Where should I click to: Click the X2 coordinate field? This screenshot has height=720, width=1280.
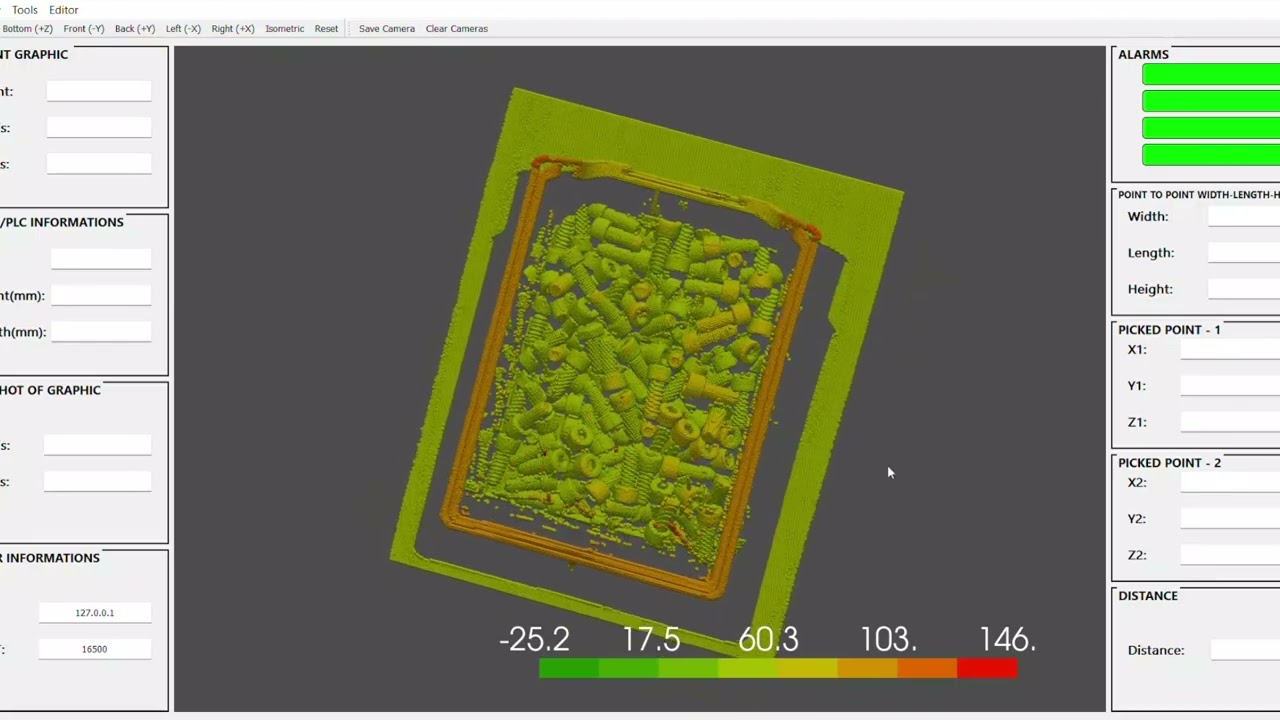coord(1230,482)
